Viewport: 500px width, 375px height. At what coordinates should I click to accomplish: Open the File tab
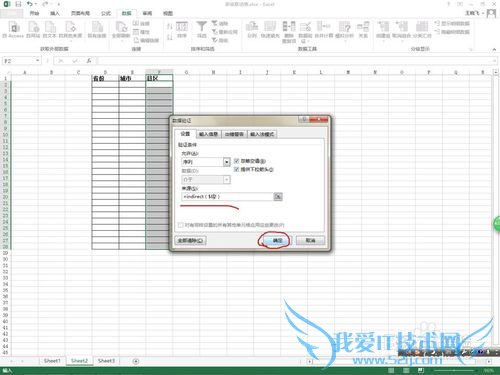11,13
